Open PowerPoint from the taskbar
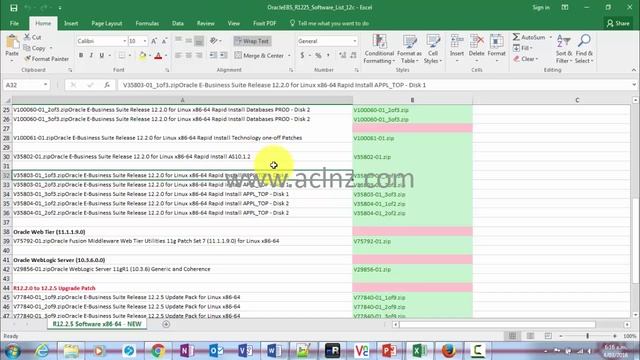 click(390, 351)
